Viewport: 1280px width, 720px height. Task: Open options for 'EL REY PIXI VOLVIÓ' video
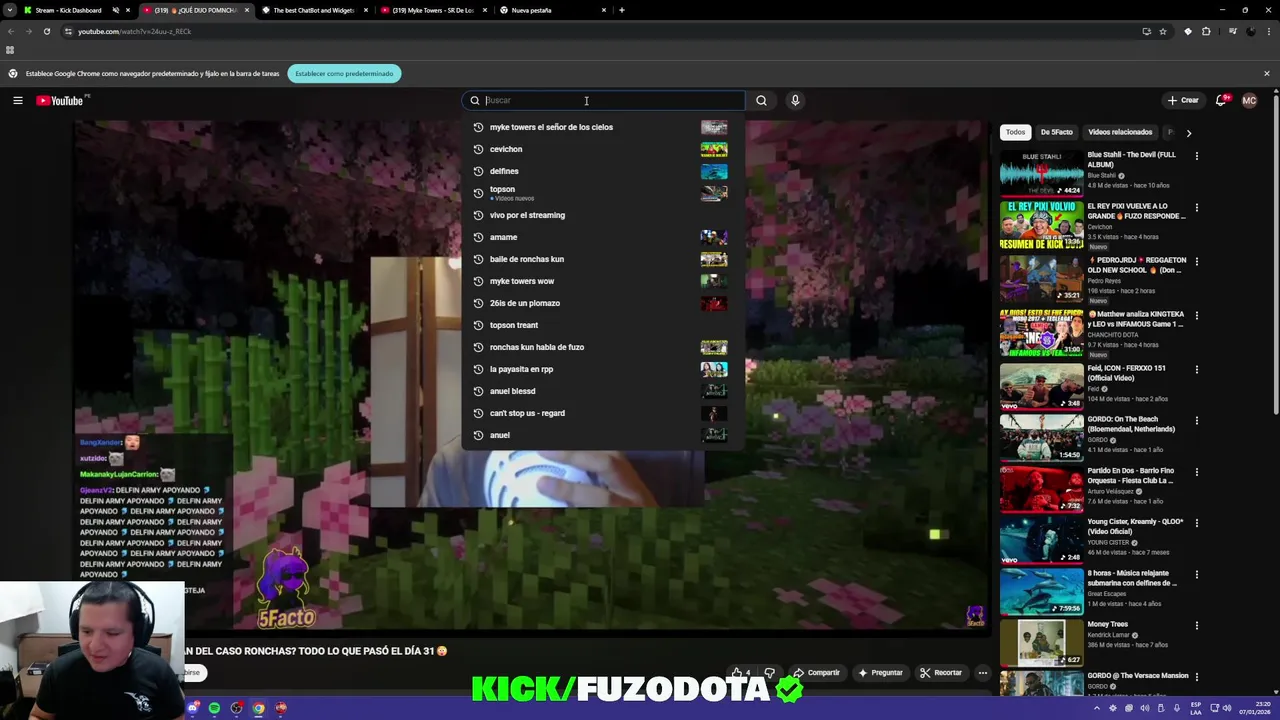pyautogui.click(x=1196, y=208)
